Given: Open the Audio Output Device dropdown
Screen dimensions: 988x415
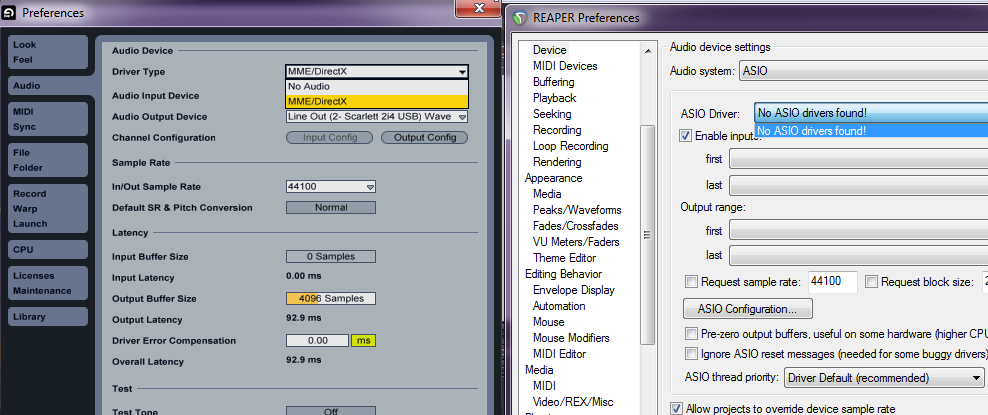Looking at the screenshot, I should click(x=377, y=117).
